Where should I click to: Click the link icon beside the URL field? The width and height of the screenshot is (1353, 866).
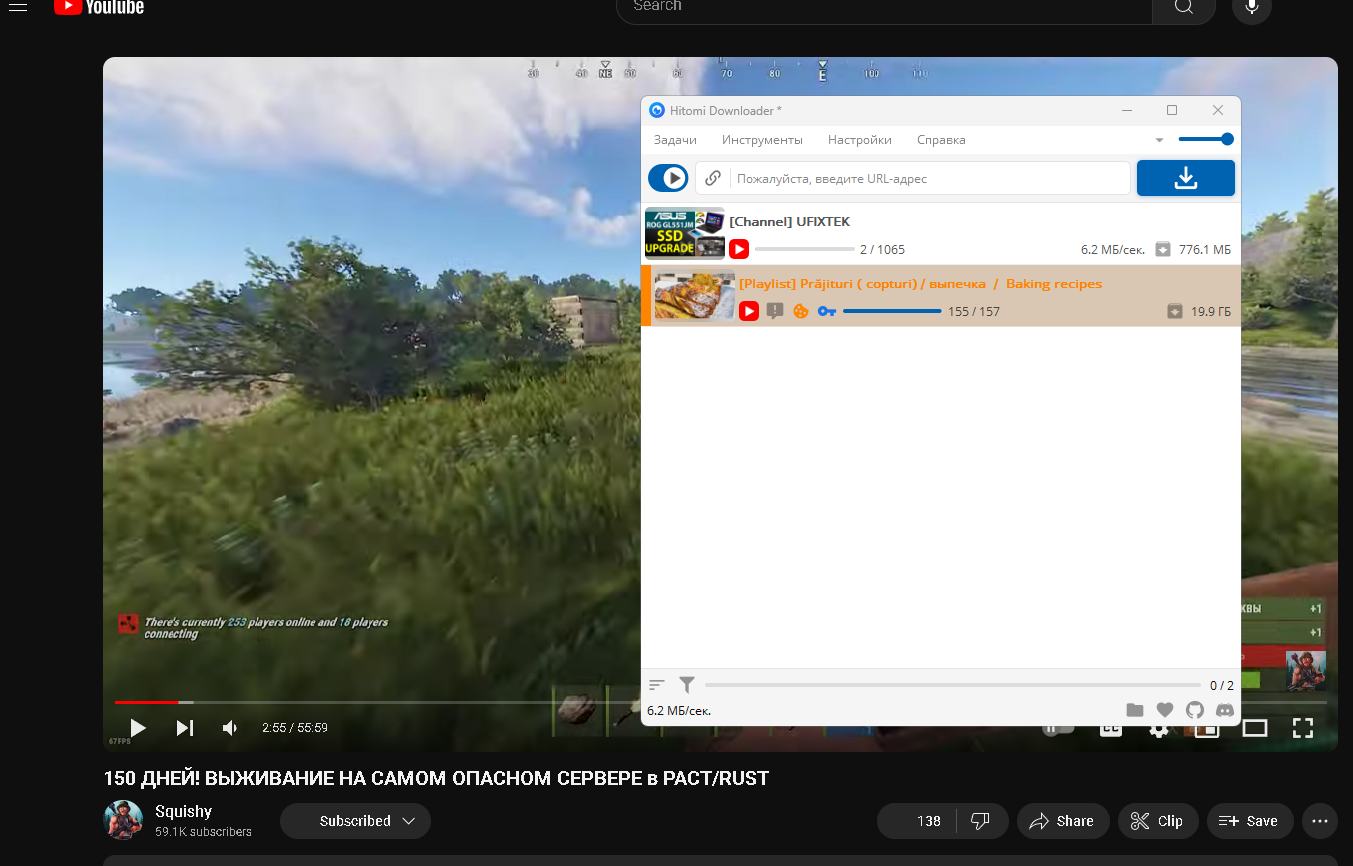[x=713, y=178]
